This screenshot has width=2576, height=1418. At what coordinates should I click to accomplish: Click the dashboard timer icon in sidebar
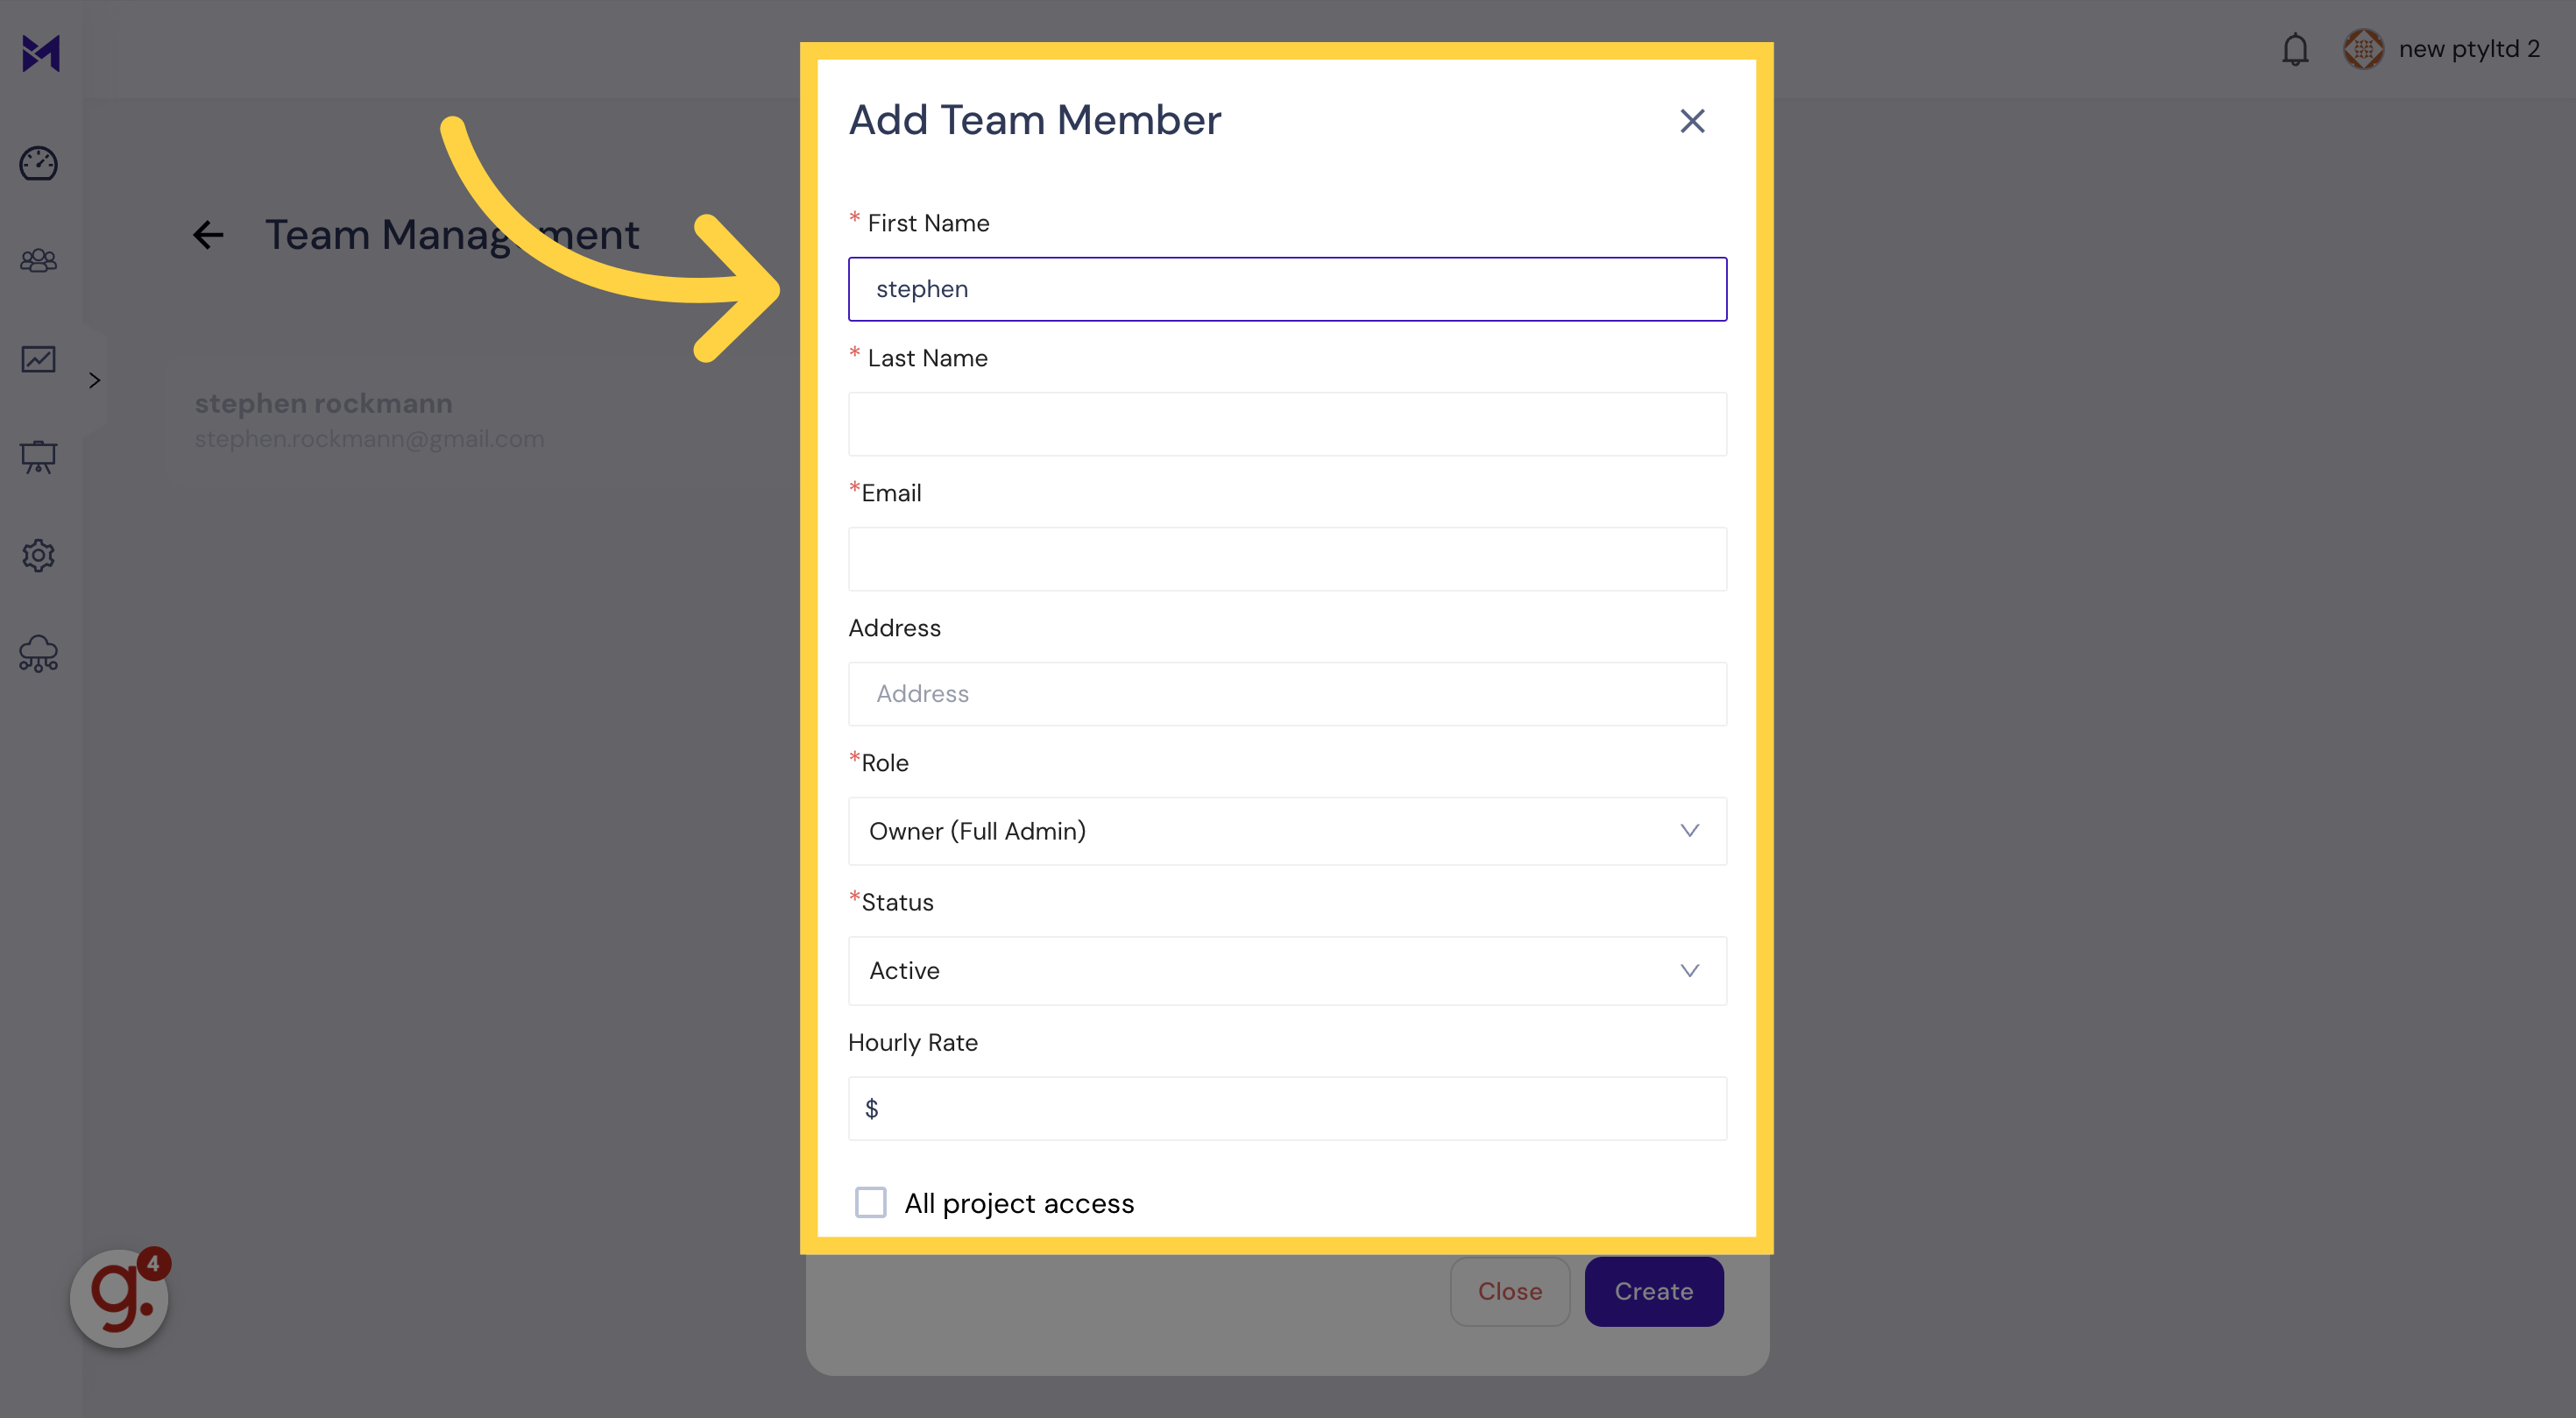tap(39, 162)
